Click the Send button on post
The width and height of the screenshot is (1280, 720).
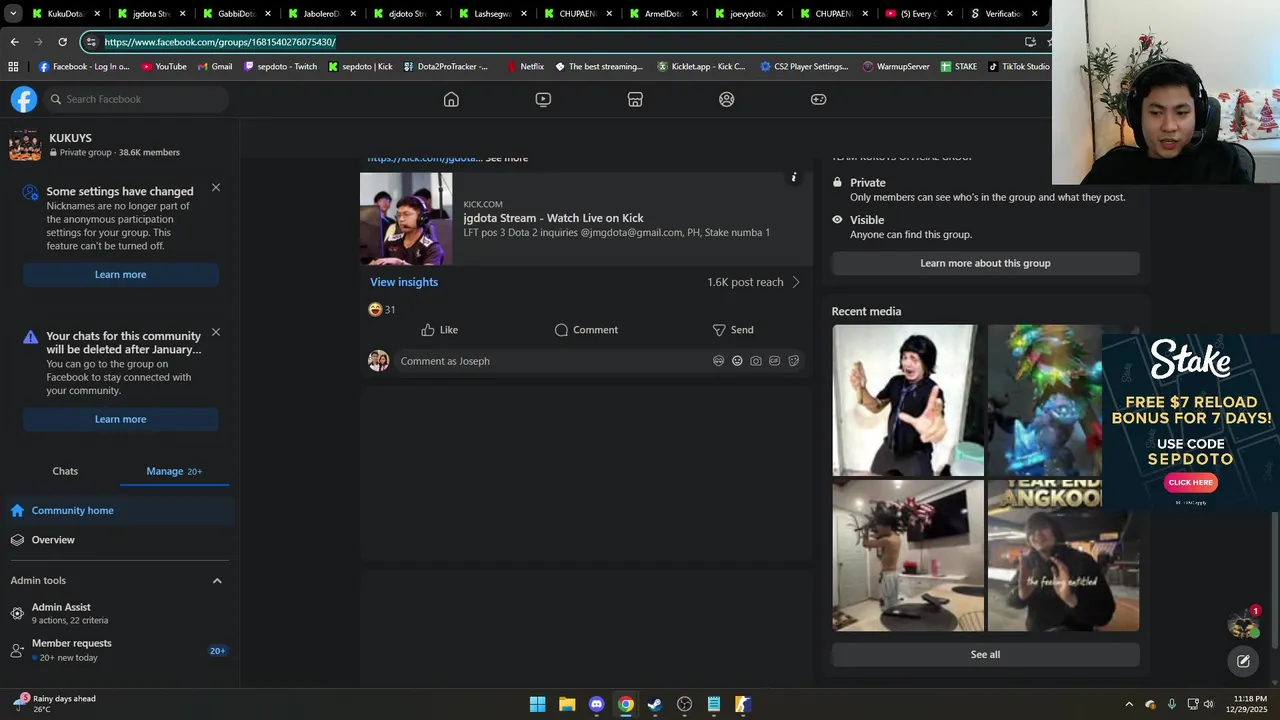tap(733, 330)
